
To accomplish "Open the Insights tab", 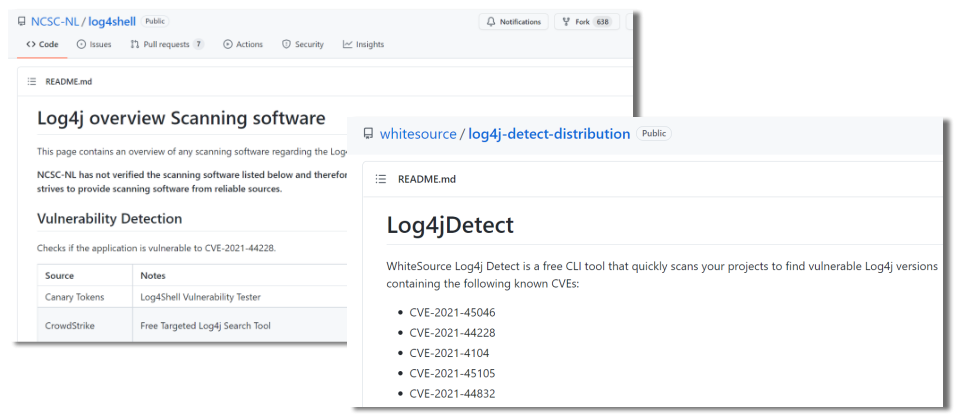I will [x=364, y=44].
